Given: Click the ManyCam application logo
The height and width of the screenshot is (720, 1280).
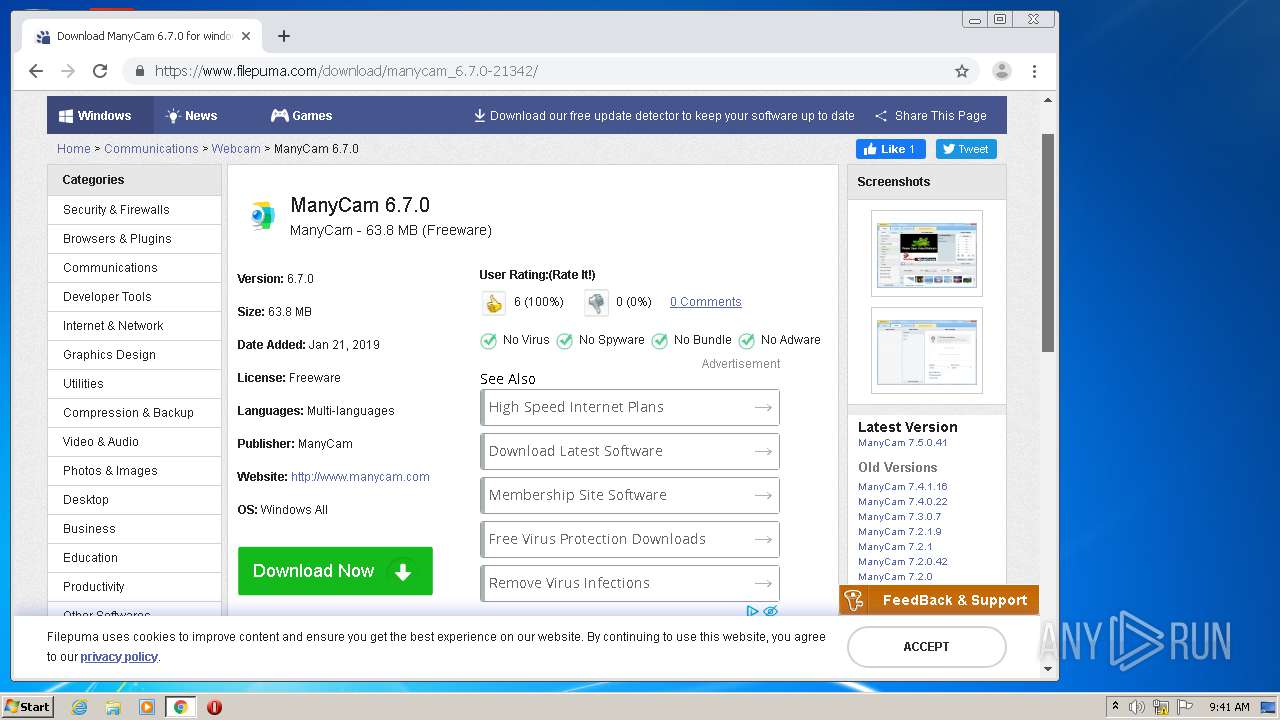Looking at the screenshot, I should point(262,215).
